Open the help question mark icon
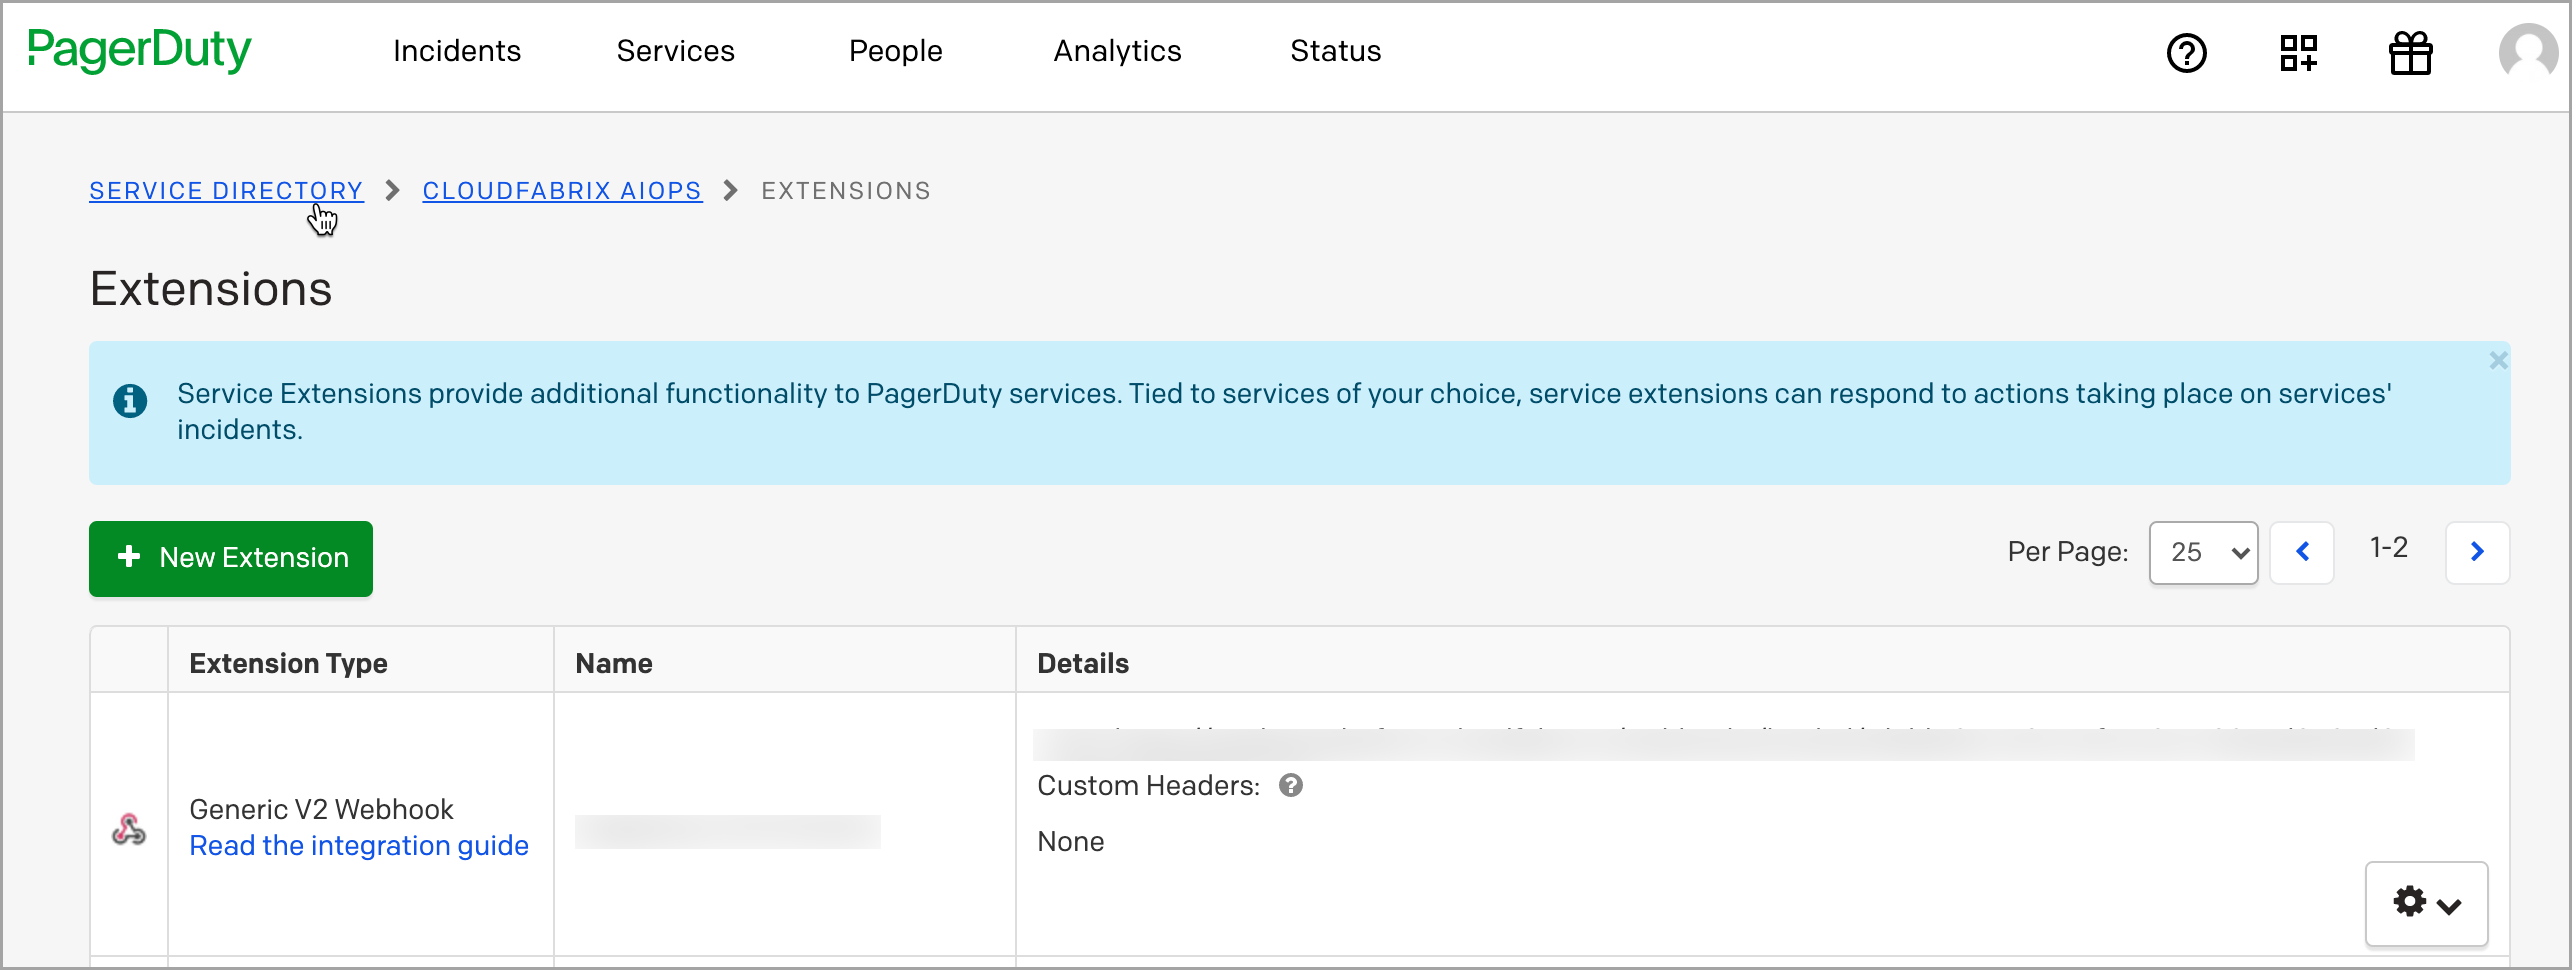The width and height of the screenshot is (2572, 970). (2187, 53)
